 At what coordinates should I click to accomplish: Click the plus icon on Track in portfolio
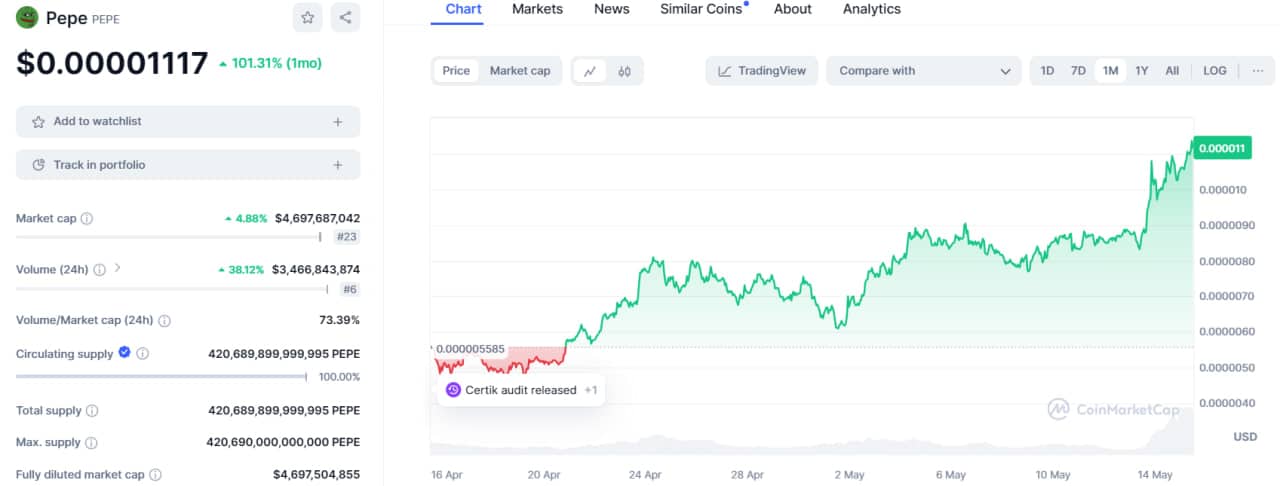tap(338, 165)
